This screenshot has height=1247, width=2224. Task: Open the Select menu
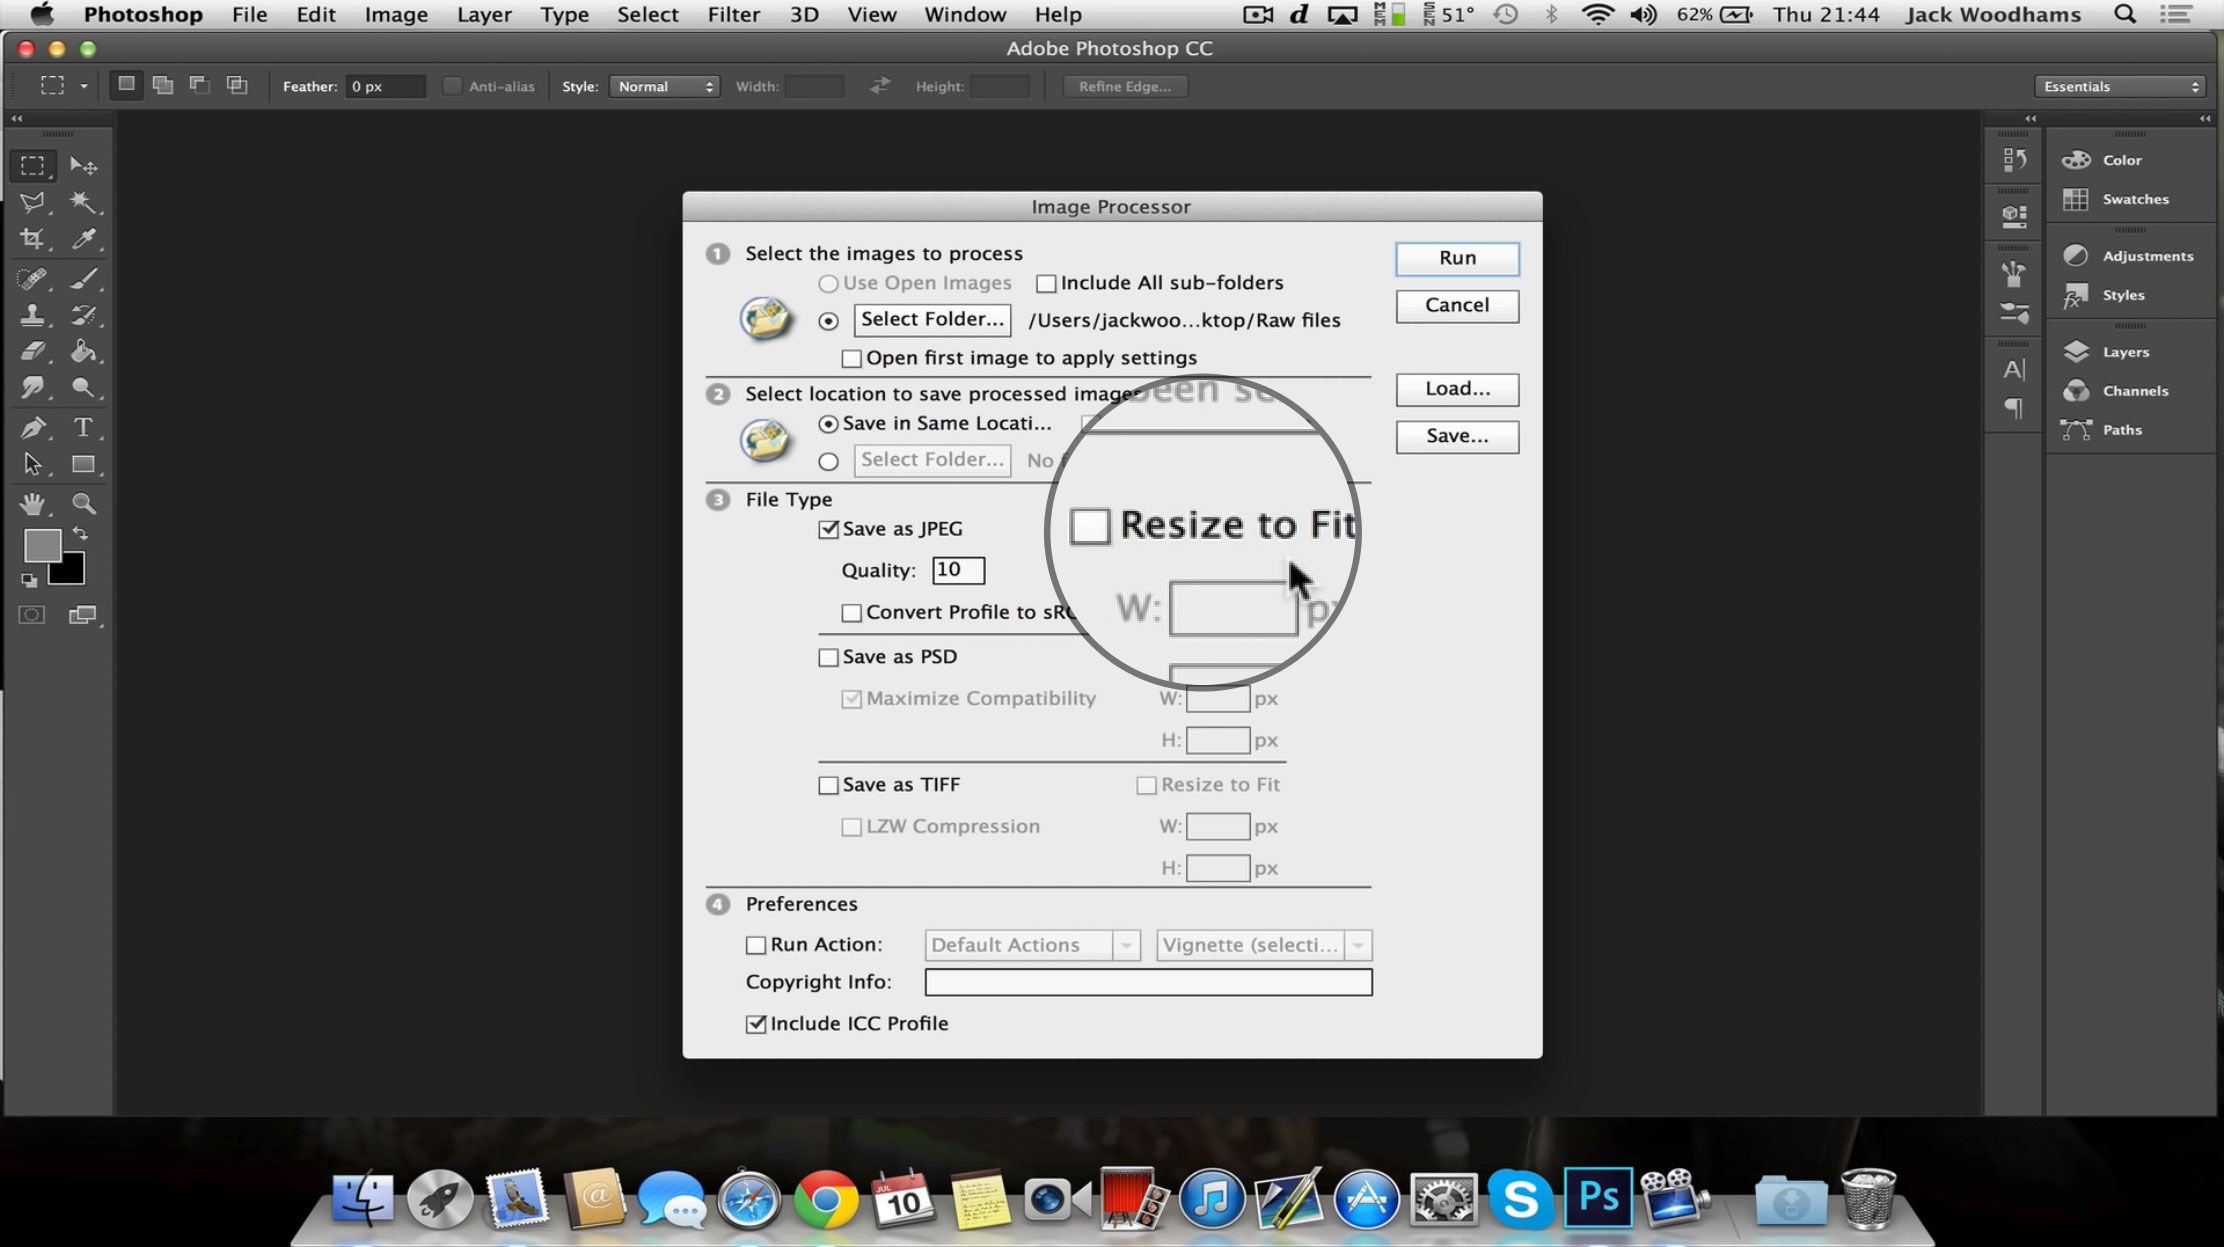[x=645, y=14]
